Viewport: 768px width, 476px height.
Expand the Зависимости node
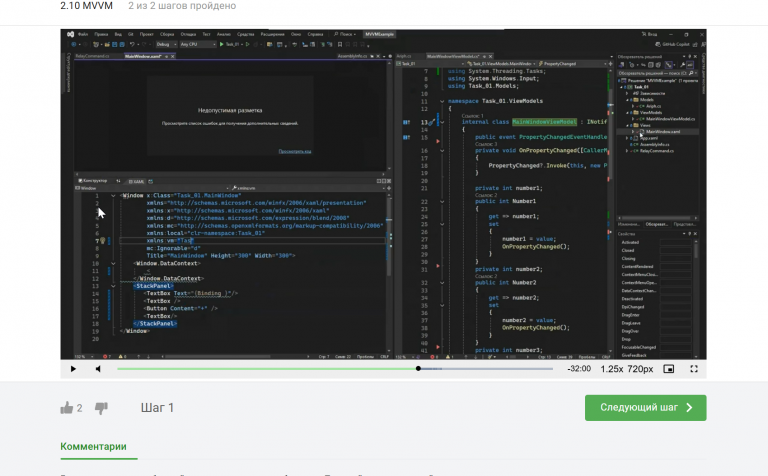click(x=628, y=93)
